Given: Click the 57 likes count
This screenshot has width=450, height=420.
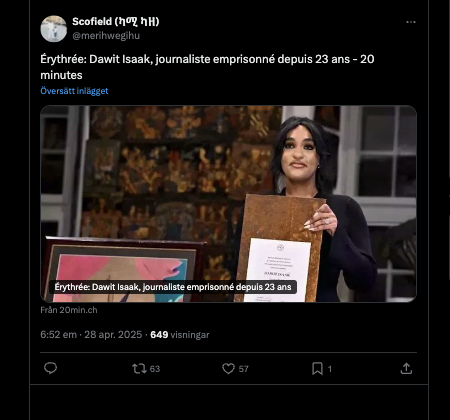Looking at the screenshot, I should [244, 369].
